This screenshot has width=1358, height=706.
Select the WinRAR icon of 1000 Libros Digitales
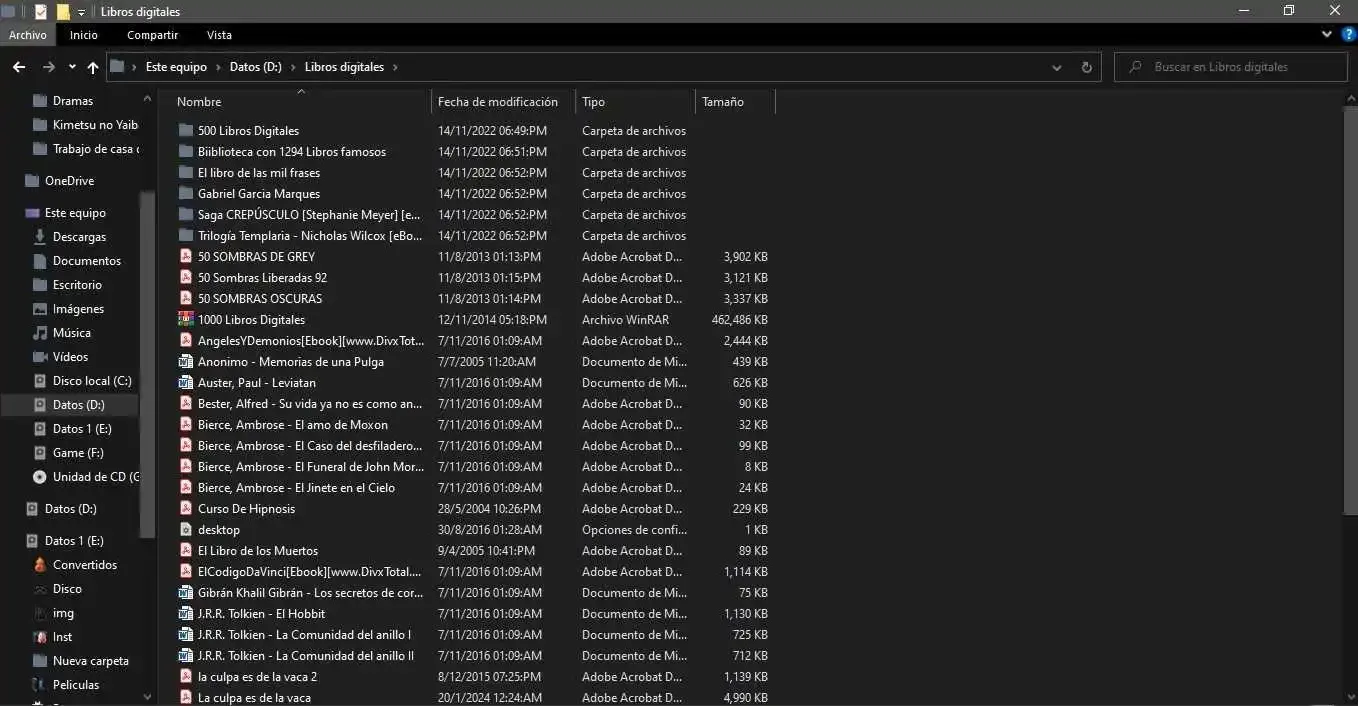[x=185, y=320]
